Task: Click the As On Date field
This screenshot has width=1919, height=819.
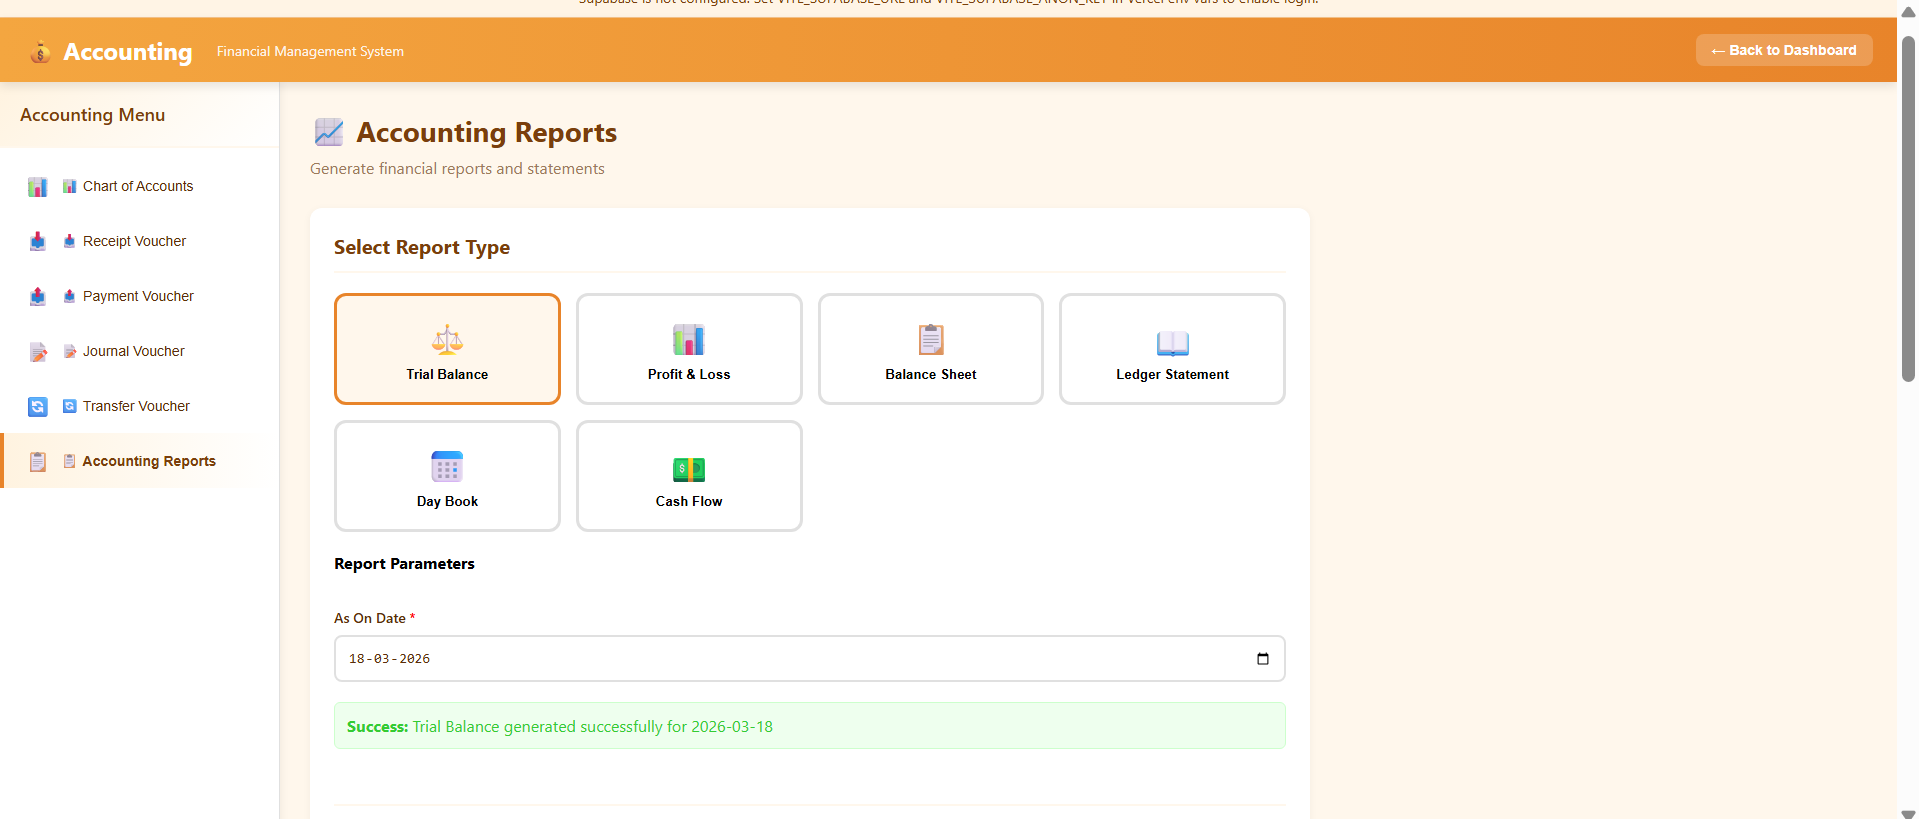Action: [x=790, y=659]
